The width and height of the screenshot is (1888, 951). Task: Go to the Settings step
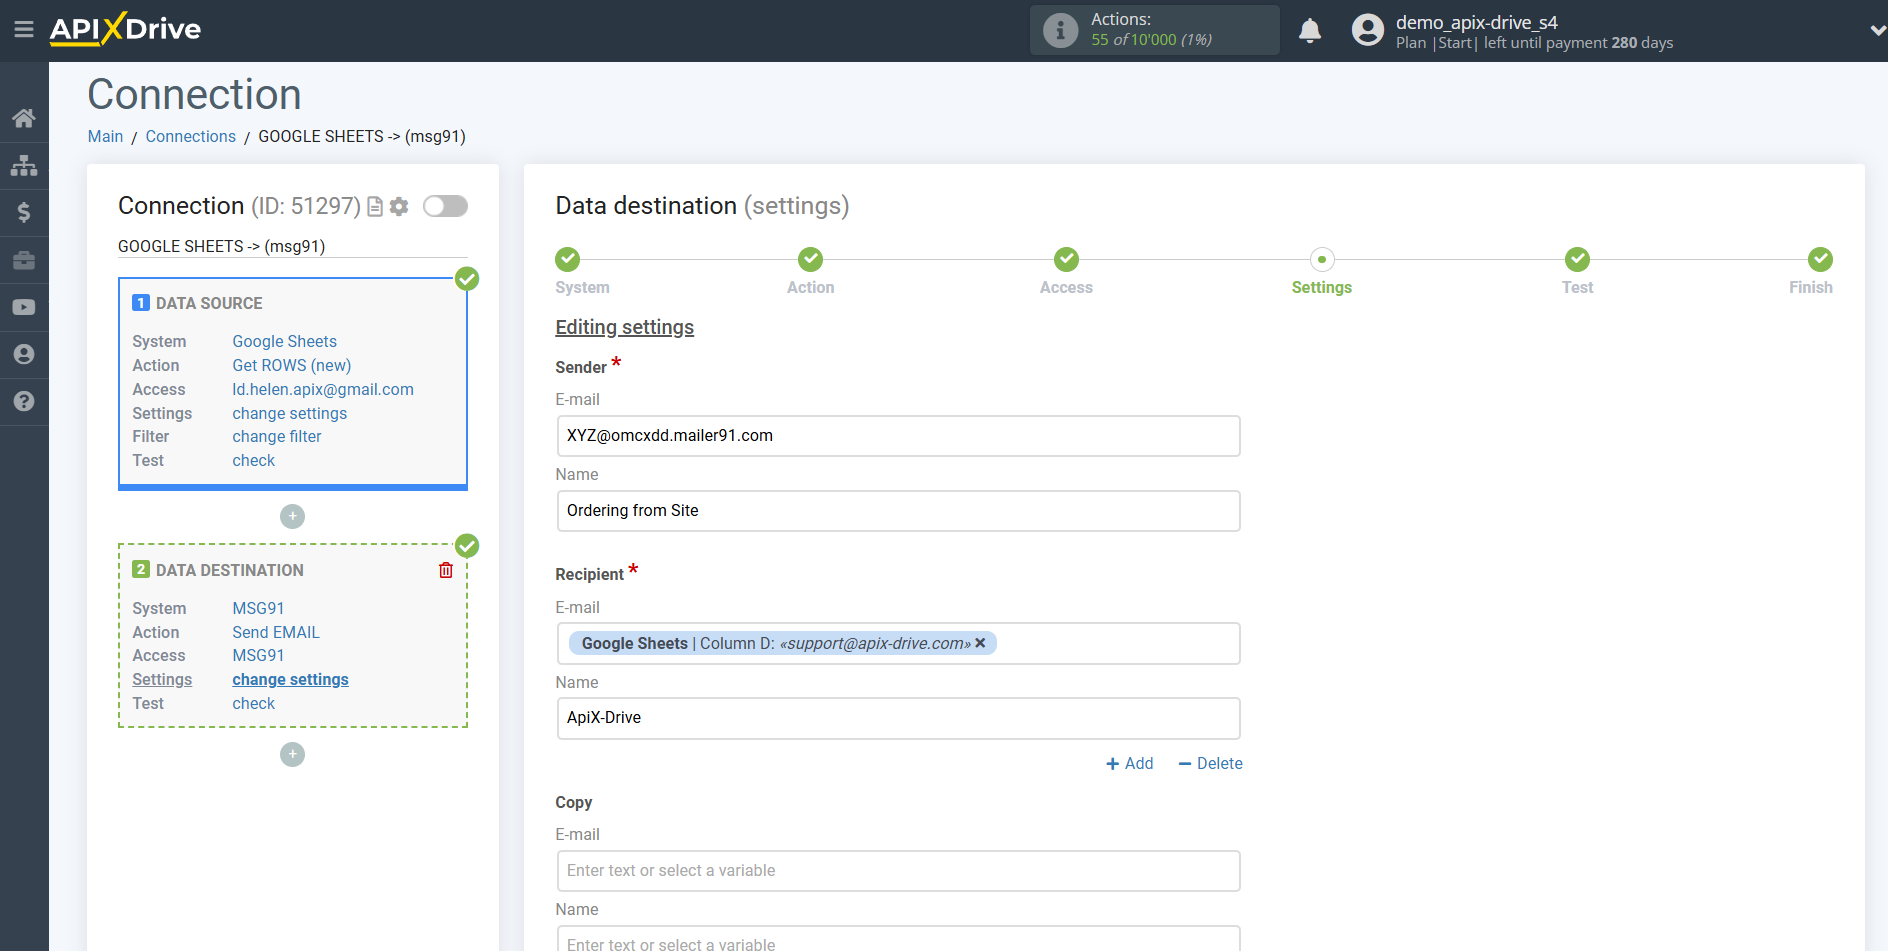[x=1322, y=259]
